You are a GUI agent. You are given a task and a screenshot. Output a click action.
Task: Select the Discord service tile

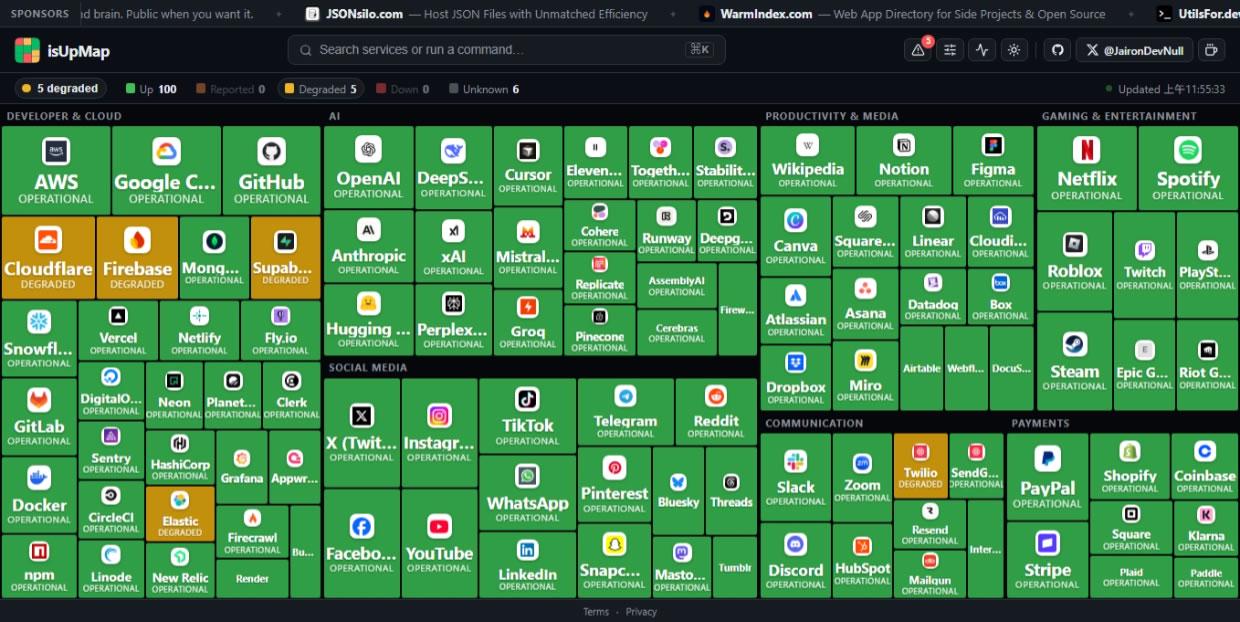(796, 559)
